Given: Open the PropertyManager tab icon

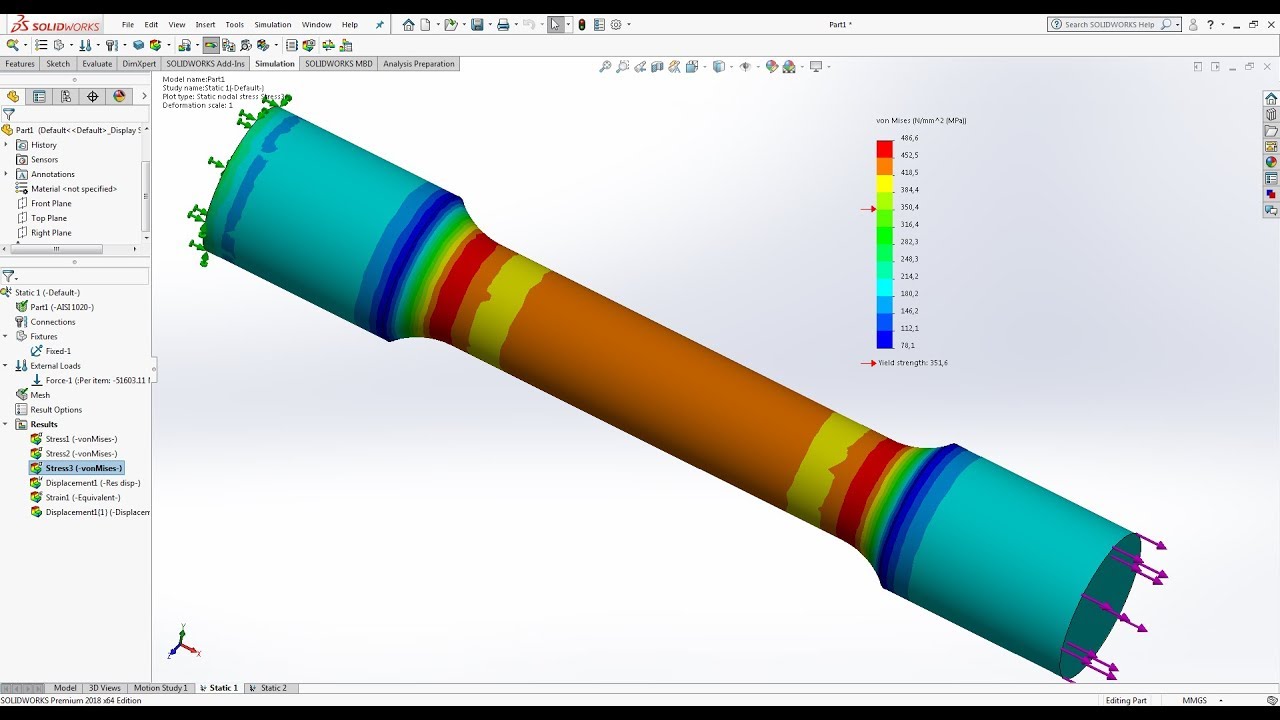Looking at the screenshot, I should 39,96.
